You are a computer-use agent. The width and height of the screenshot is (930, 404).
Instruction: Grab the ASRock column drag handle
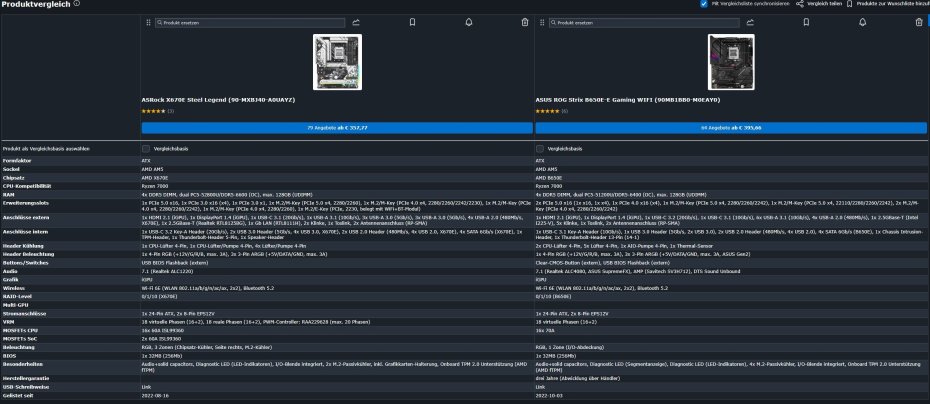(148, 23)
